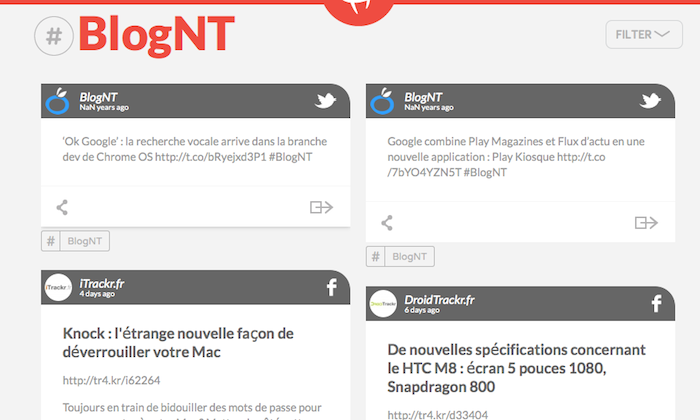Click BlogNT avatar on Play Kiosque tweet card

[383, 101]
